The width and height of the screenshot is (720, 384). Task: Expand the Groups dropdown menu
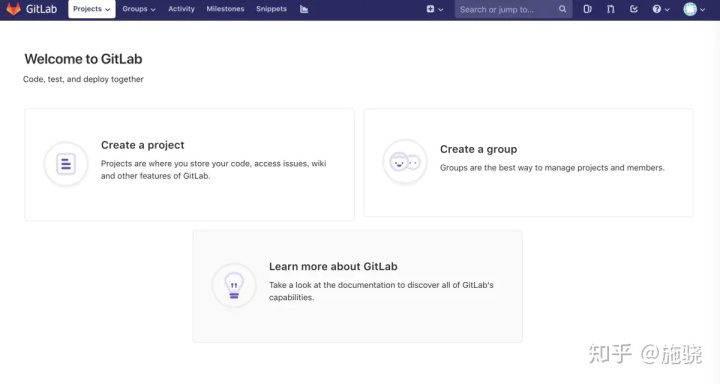click(x=139, y=9)
